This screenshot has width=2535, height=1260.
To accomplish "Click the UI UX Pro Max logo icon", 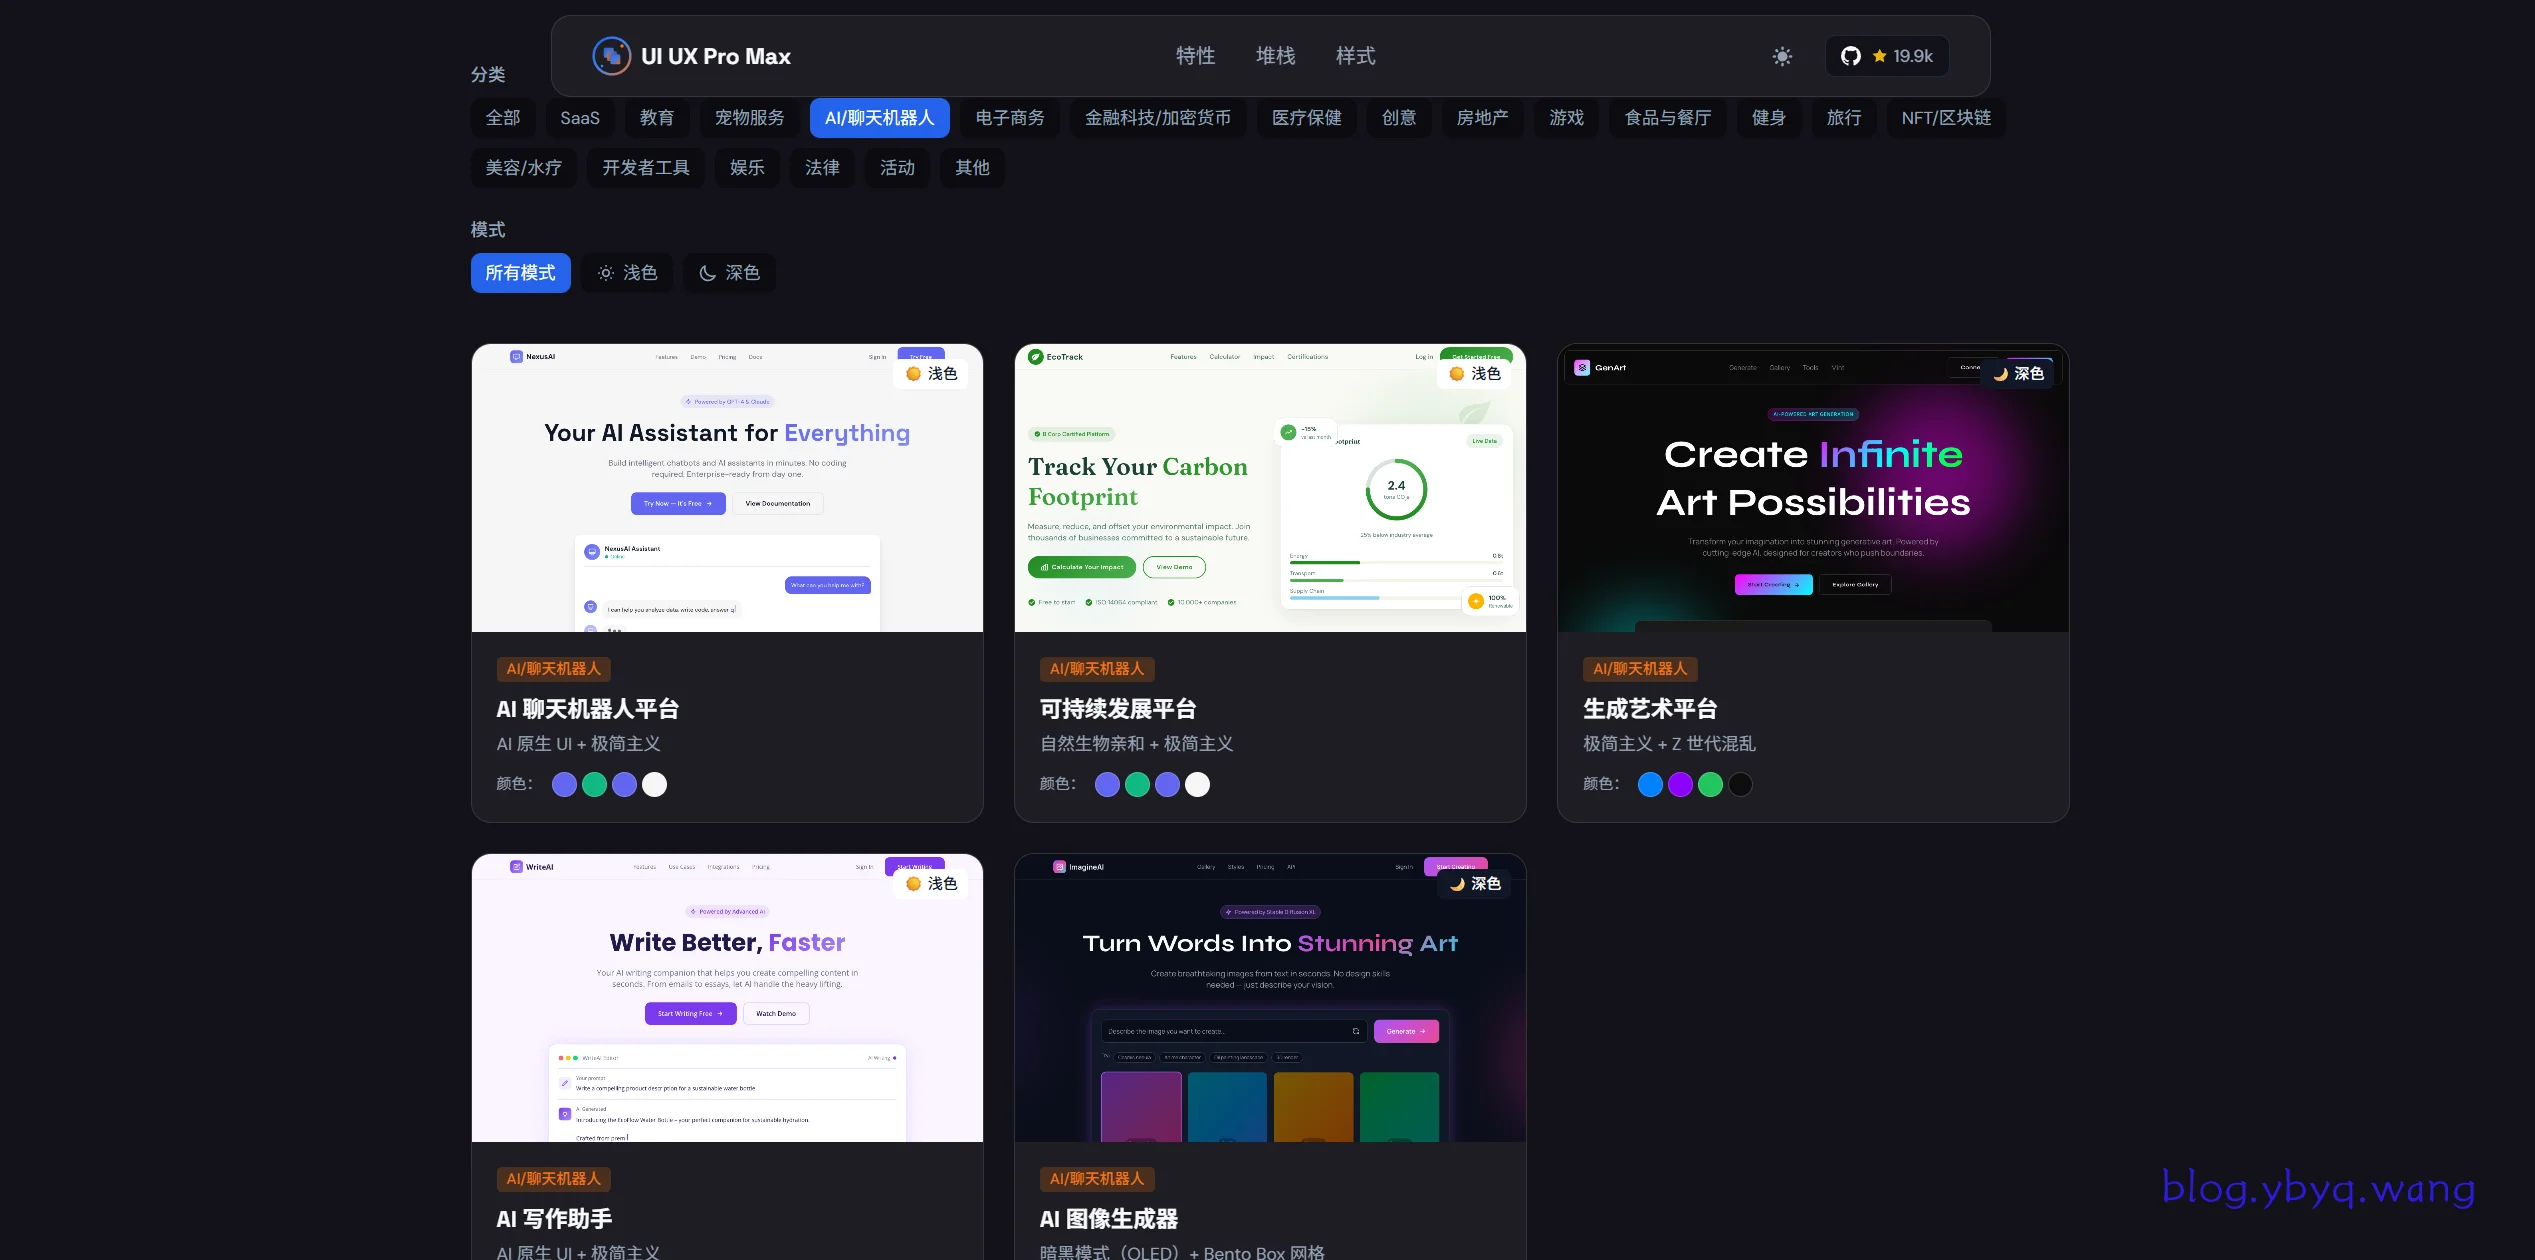I will [611, 56].
